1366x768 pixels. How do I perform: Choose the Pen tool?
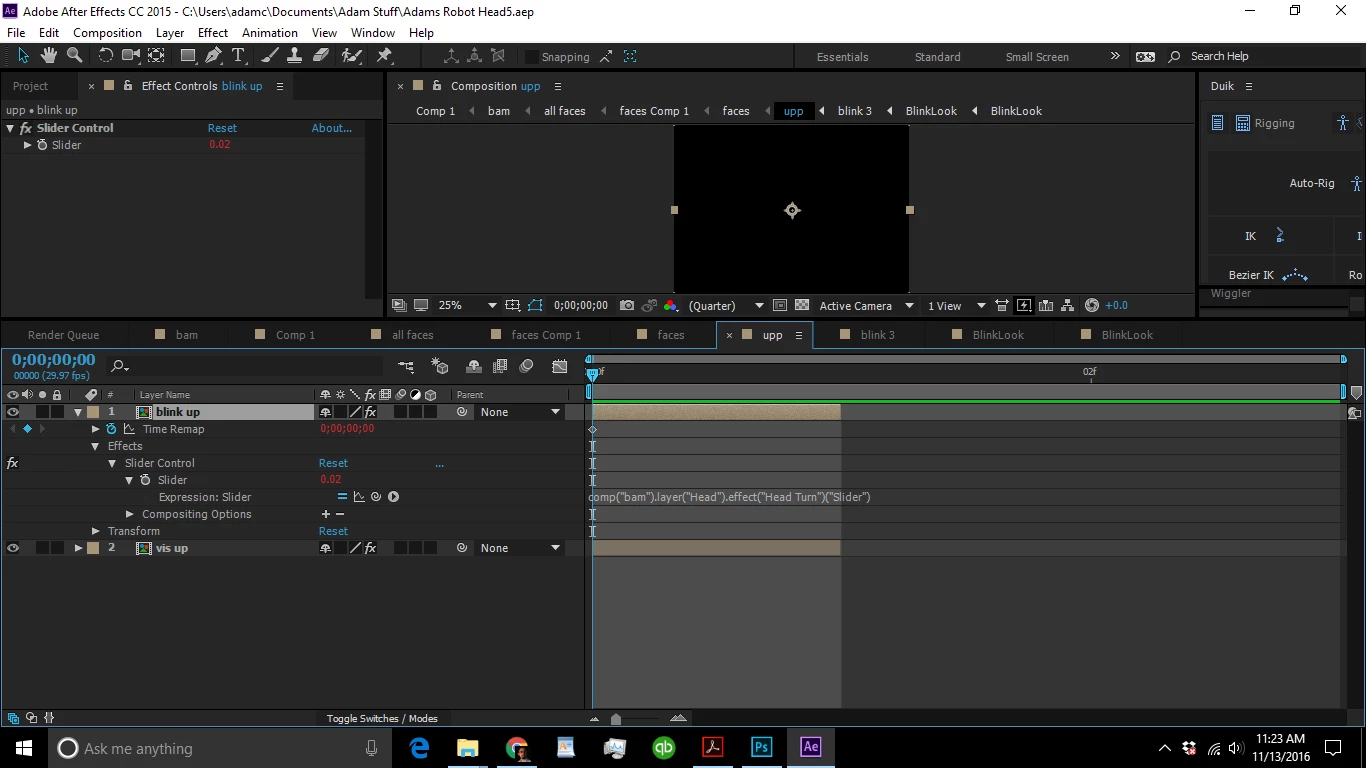pos(213,56)
